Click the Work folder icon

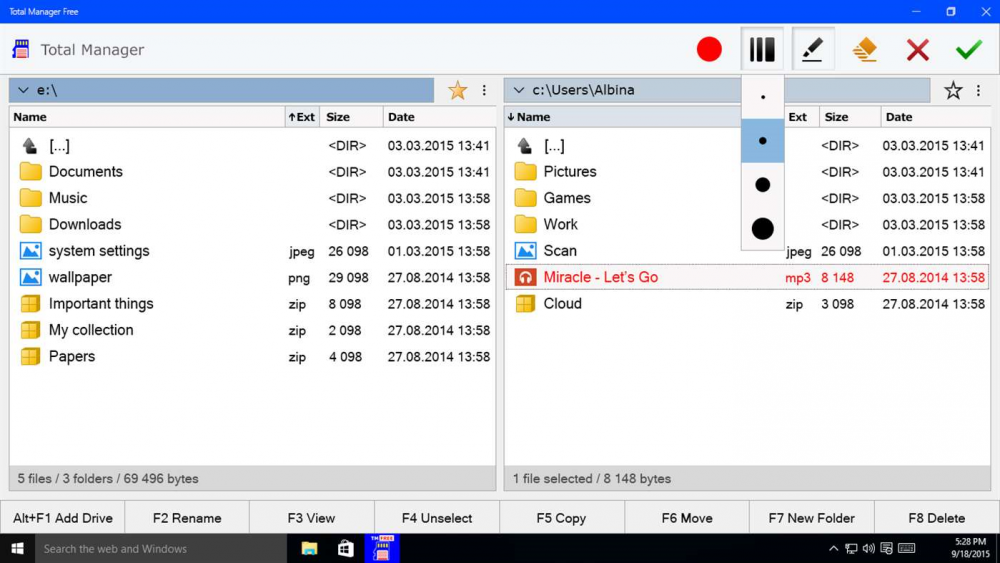(x=525, y=224)
